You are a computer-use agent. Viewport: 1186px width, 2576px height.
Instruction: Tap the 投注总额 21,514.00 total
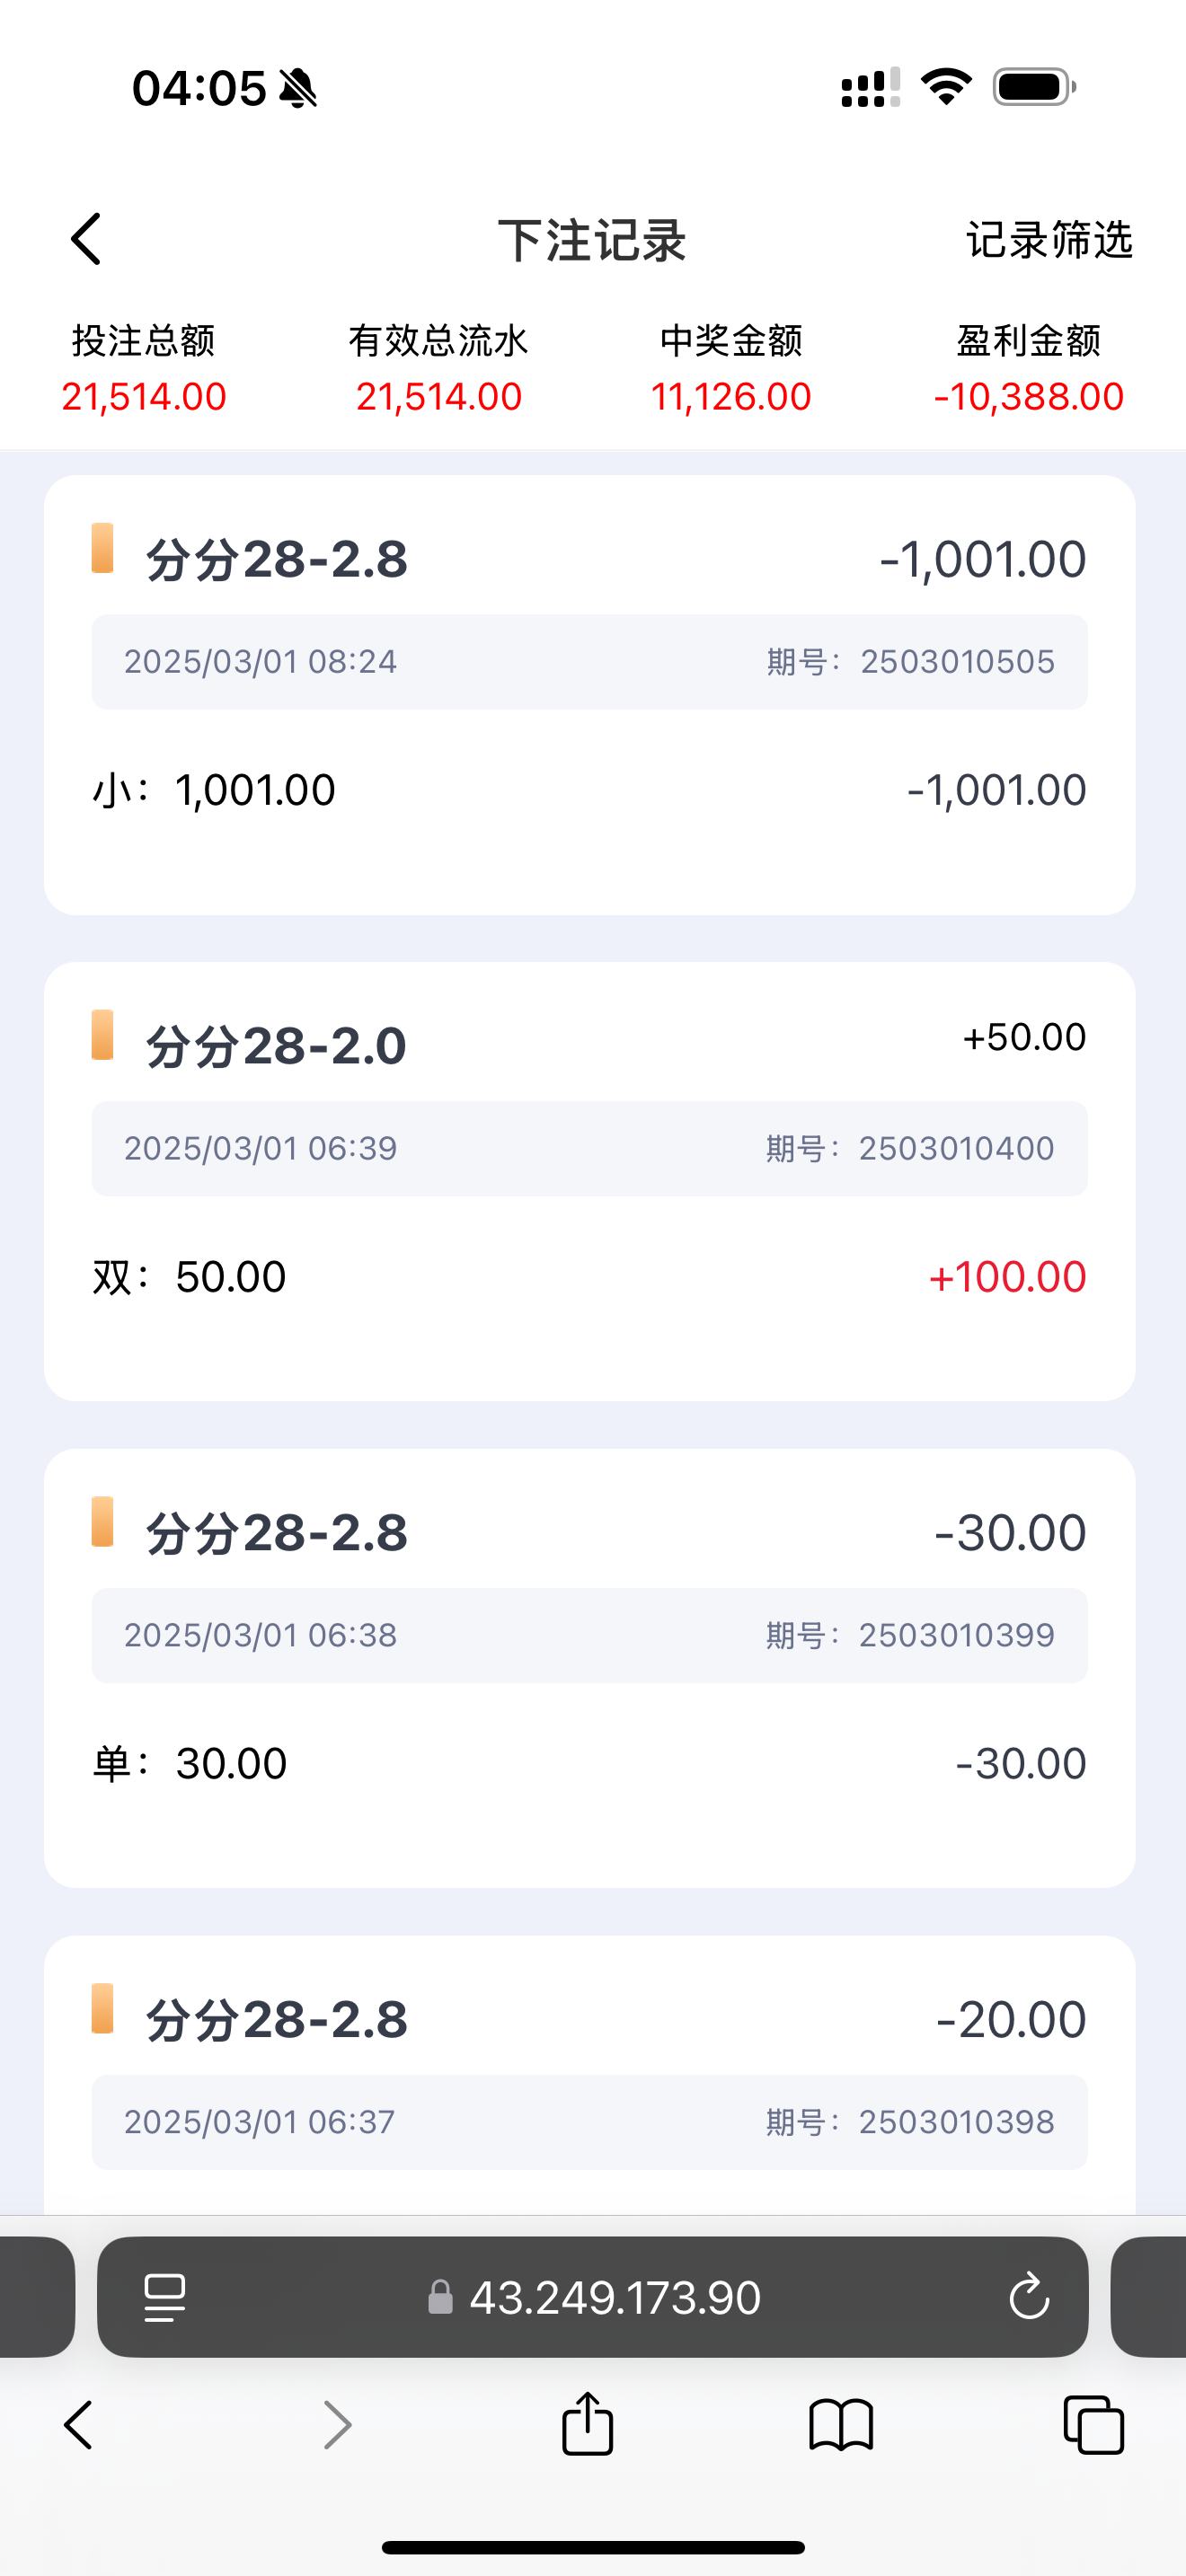tap(144, 397)
